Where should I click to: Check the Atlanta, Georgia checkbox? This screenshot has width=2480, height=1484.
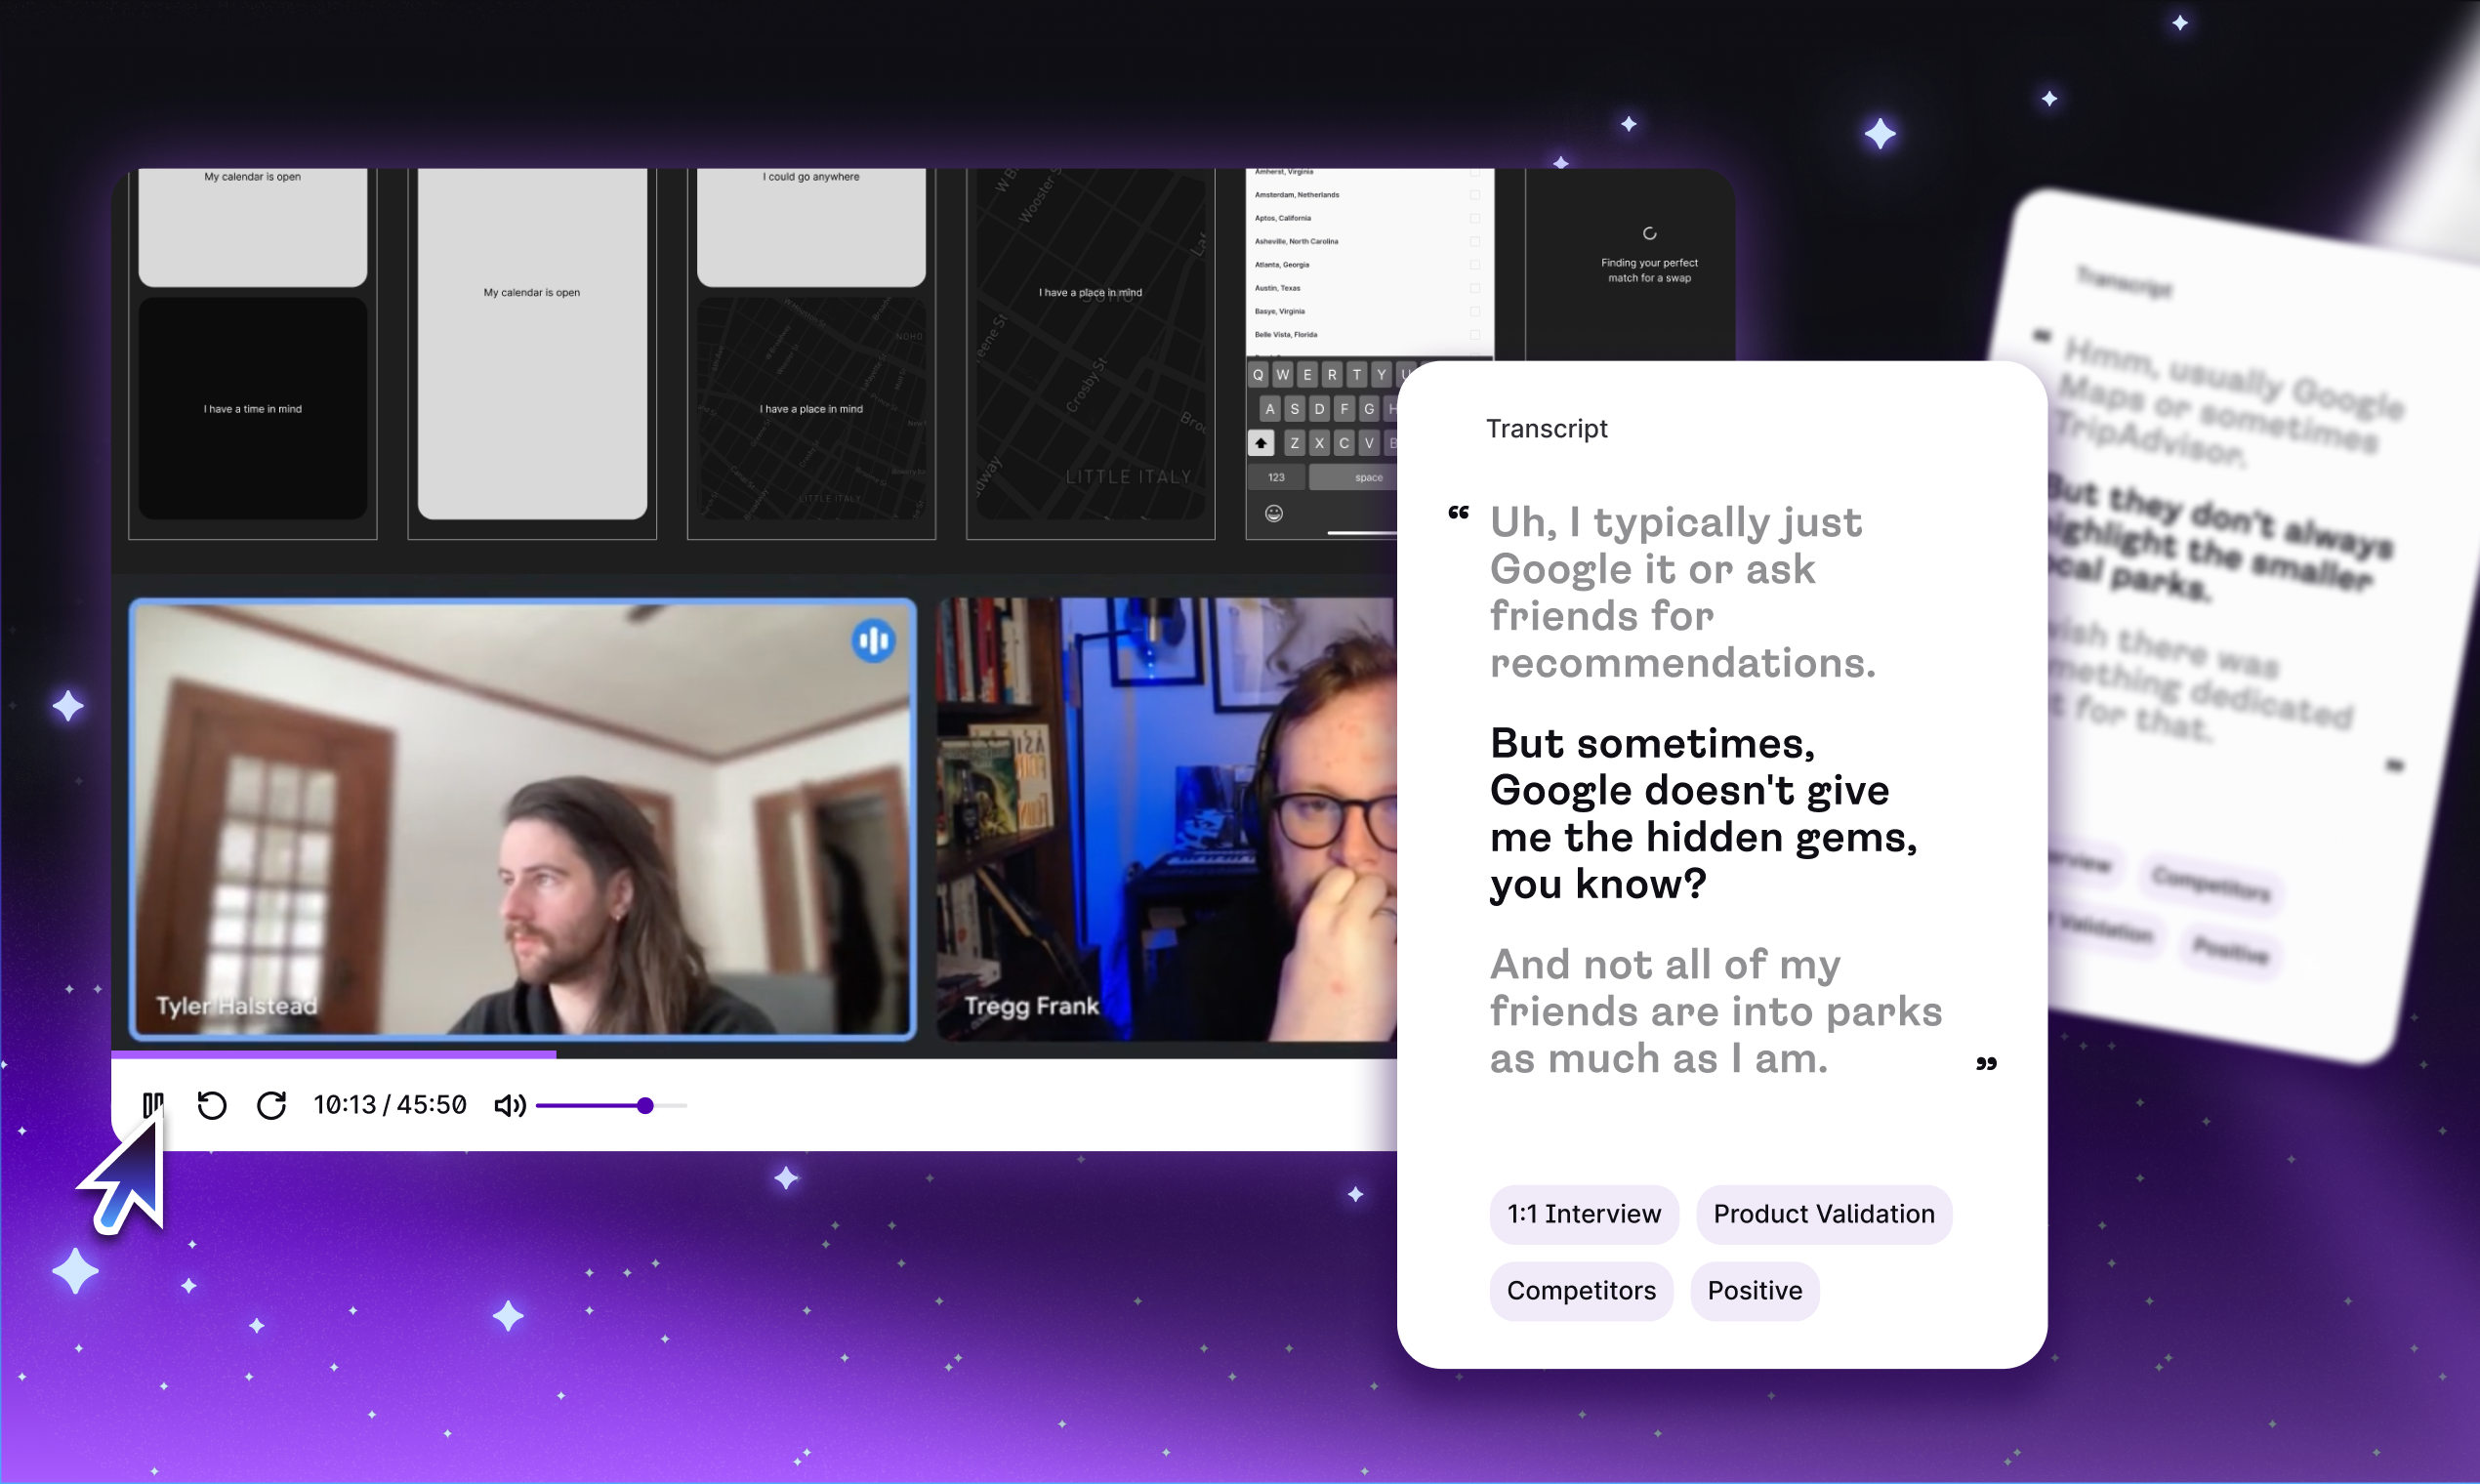click(x=1474, y=265)
